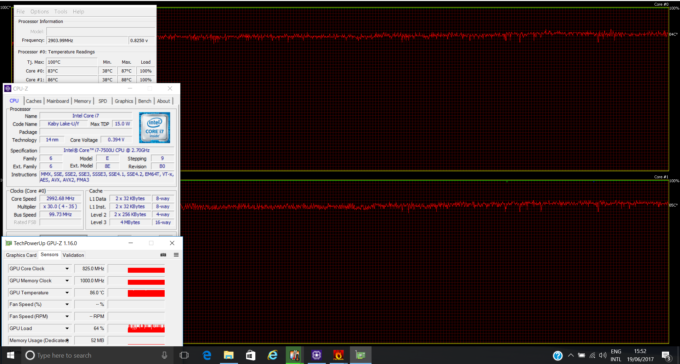This screenshot has height=364, width=680.
Task: Open File Explorer from the taskbar
Action: (x=229, y=355)
